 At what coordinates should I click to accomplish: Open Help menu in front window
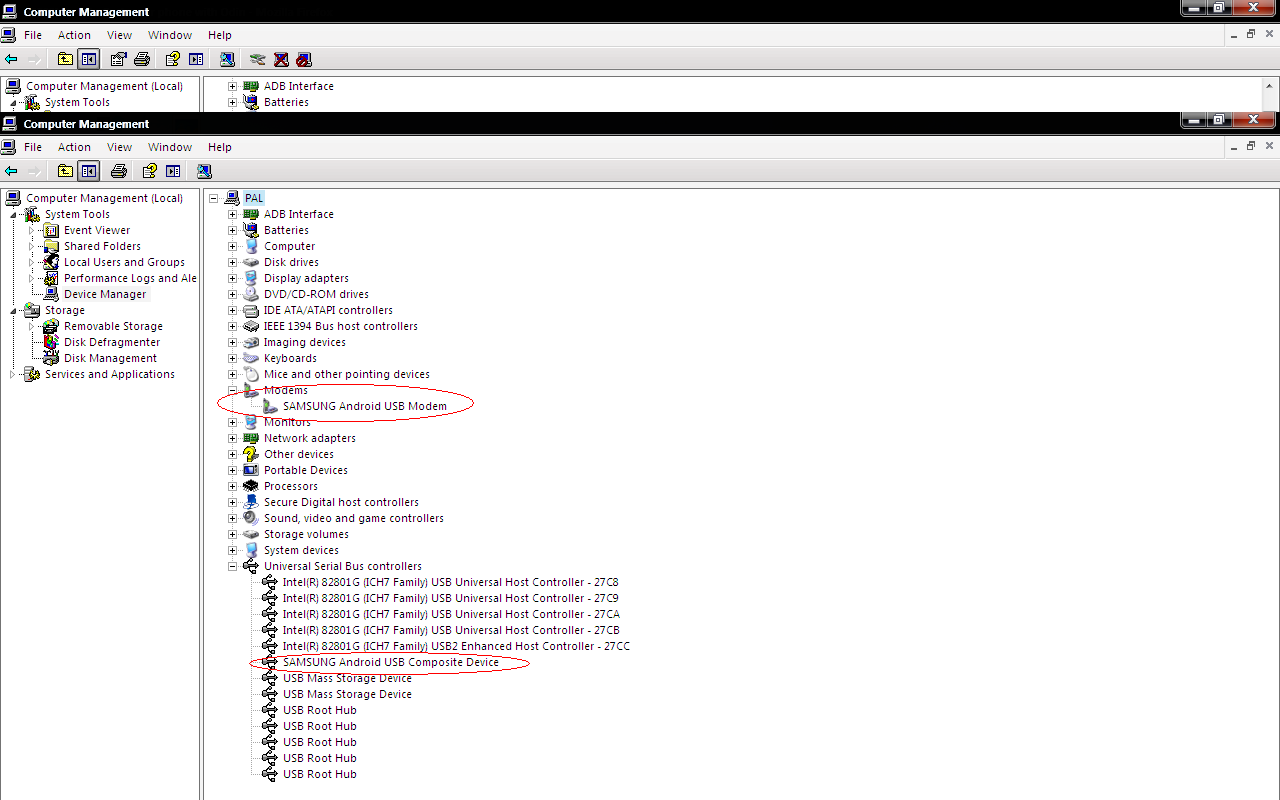point(220,147)
